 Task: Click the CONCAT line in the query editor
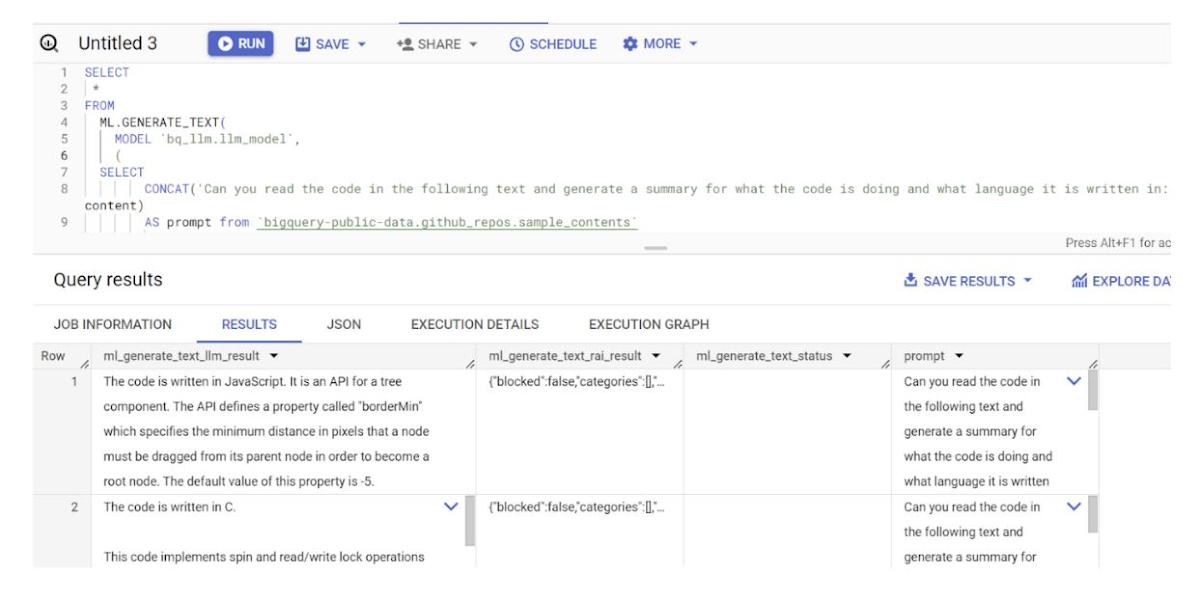point(657,189)
